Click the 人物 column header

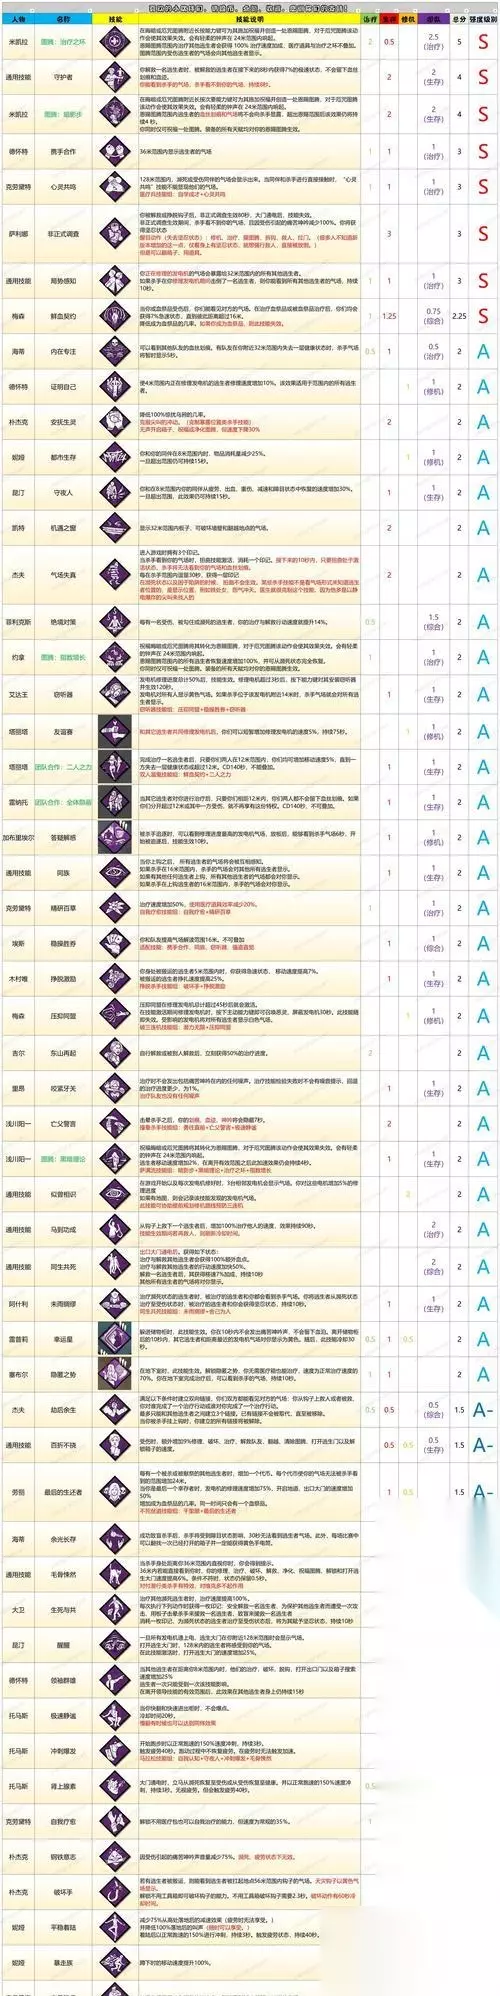(x=18, y=19)
